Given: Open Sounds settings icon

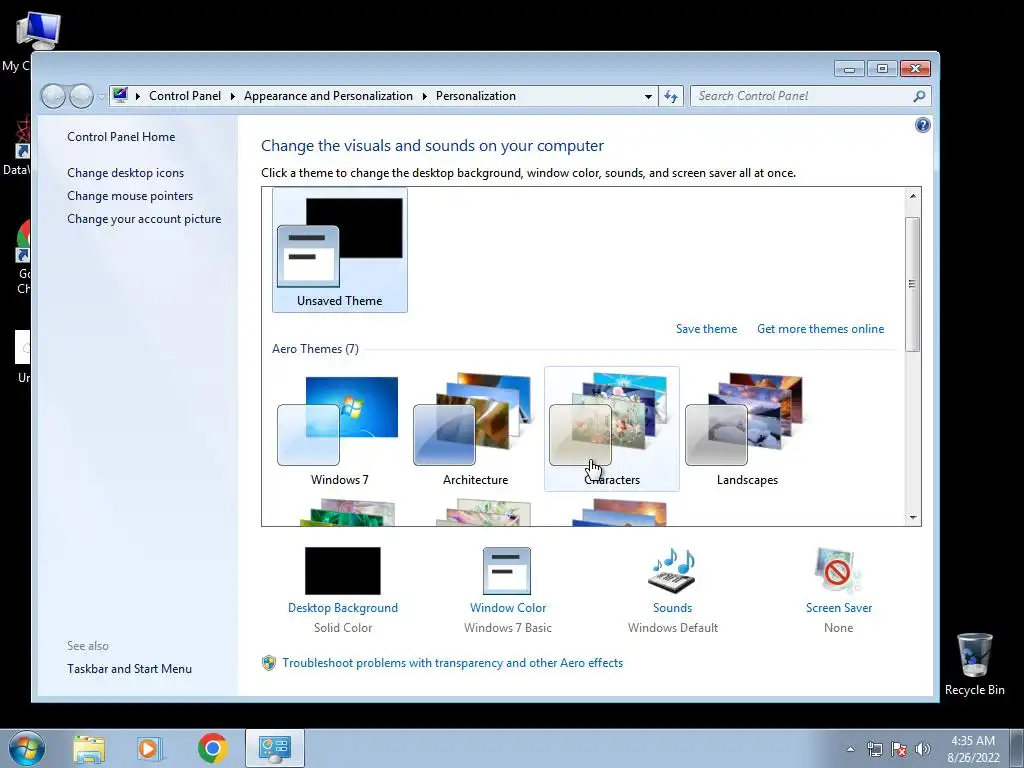Looking at the screenshot, I should [672, 571].
